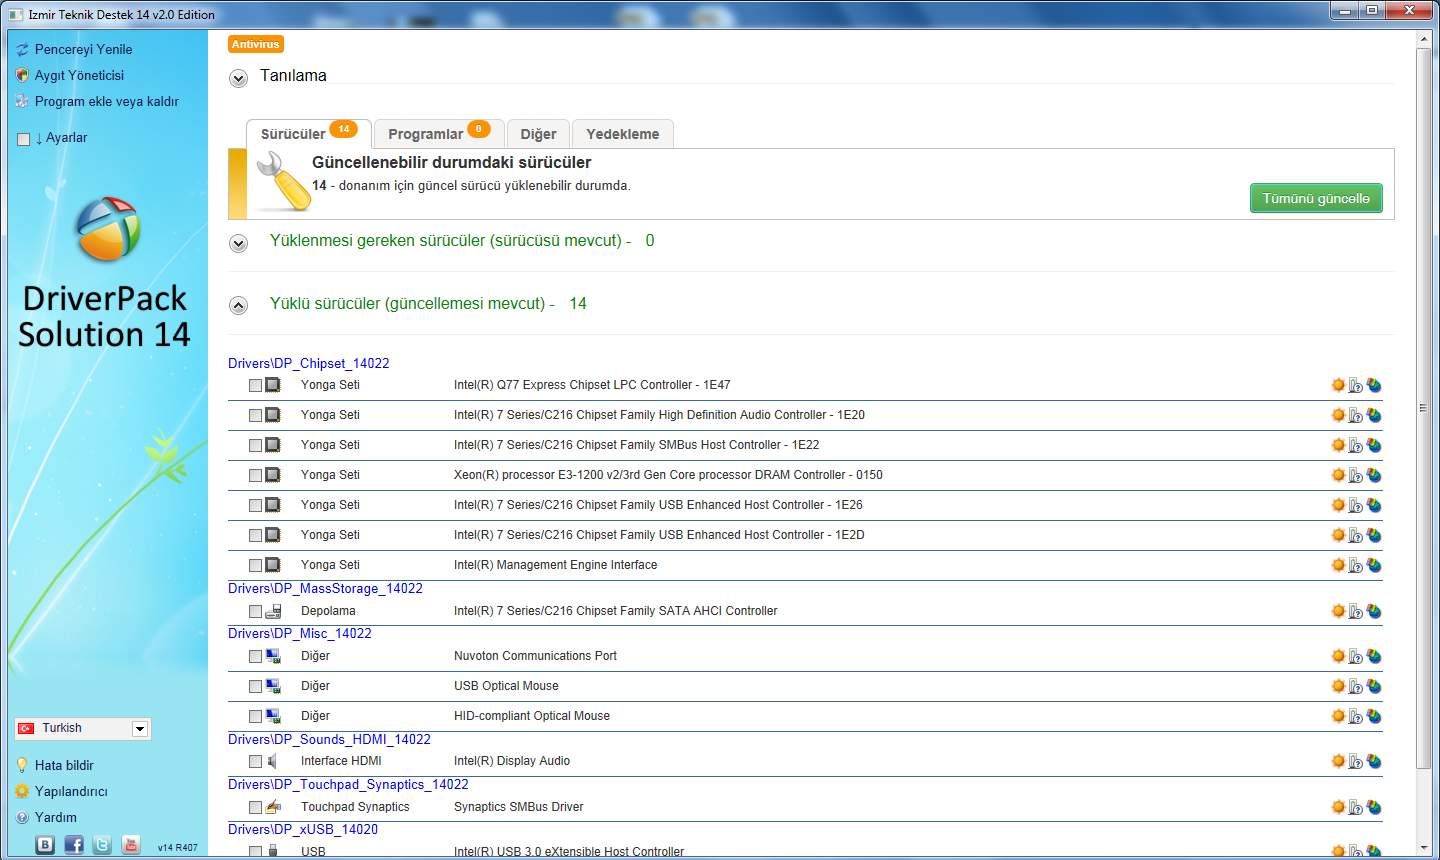Expand the Yüklenmesi gereken sürücüler section chevron
1440x860 pixels.
238,243
